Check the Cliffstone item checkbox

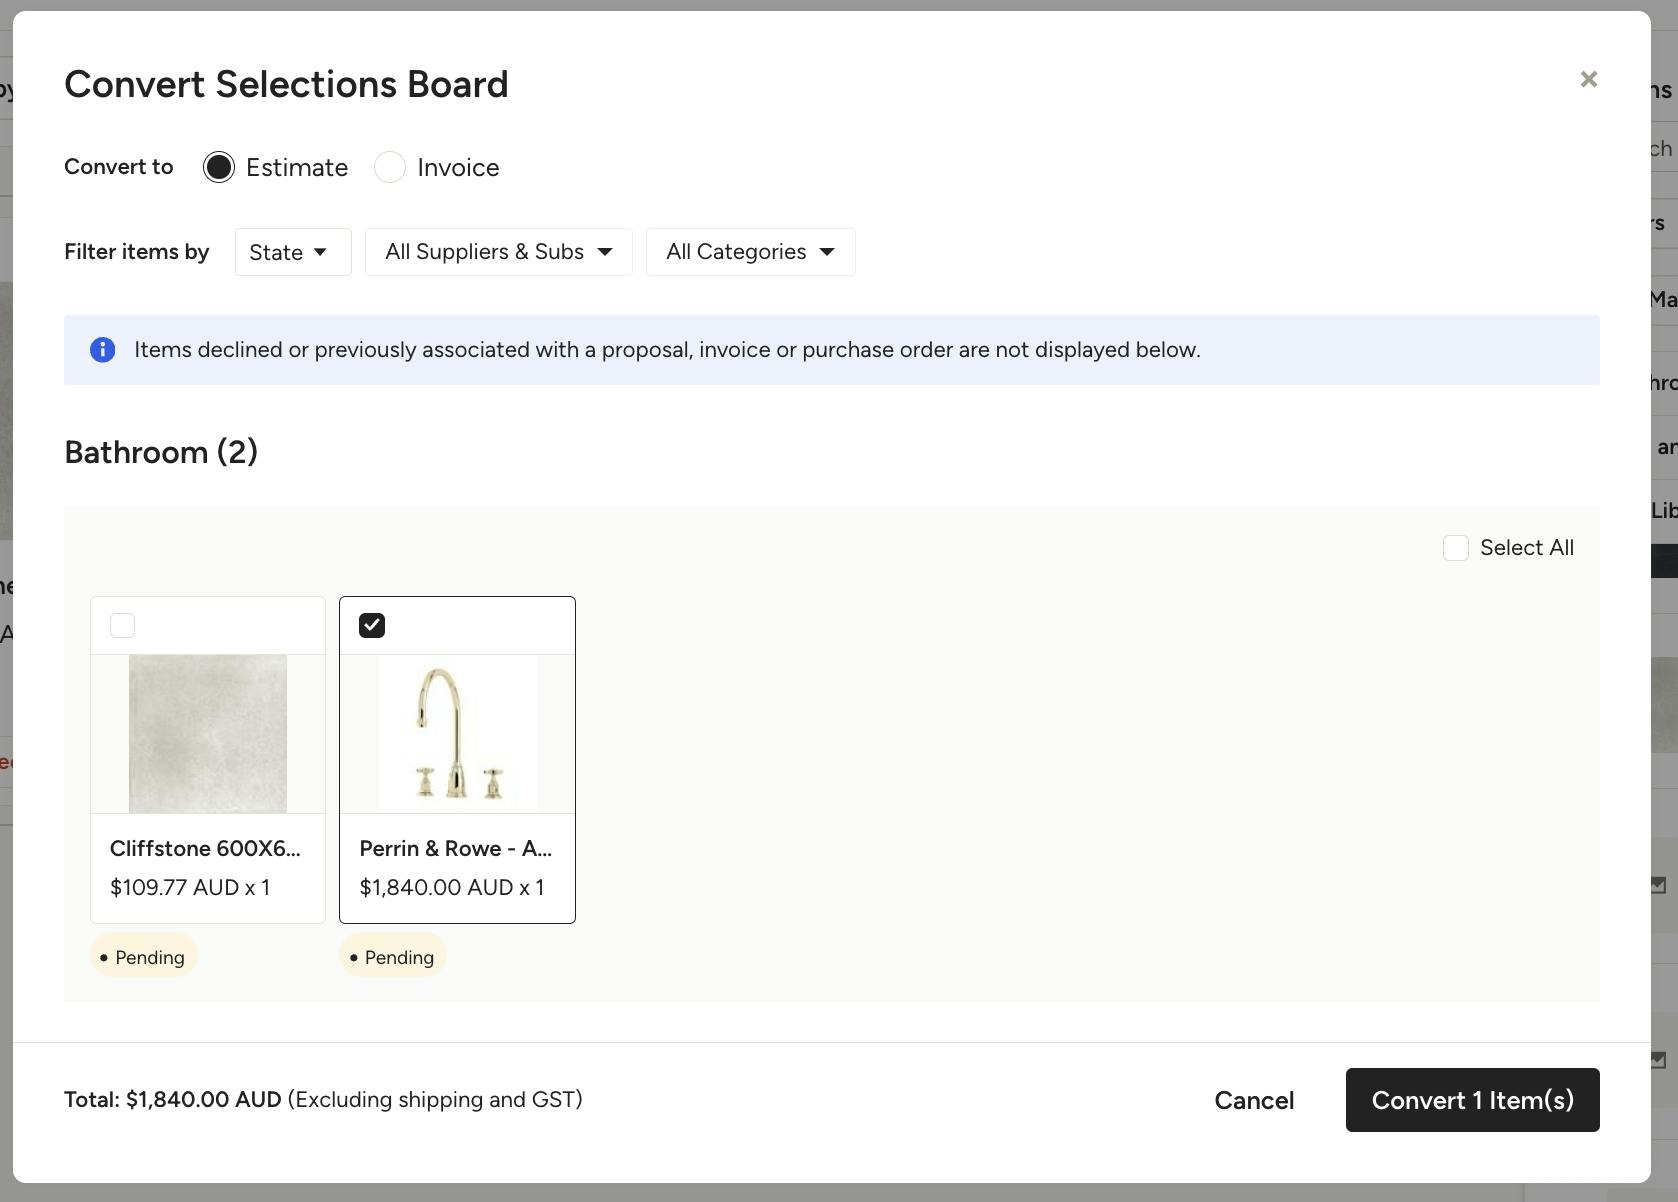click(x=122, y=626)
